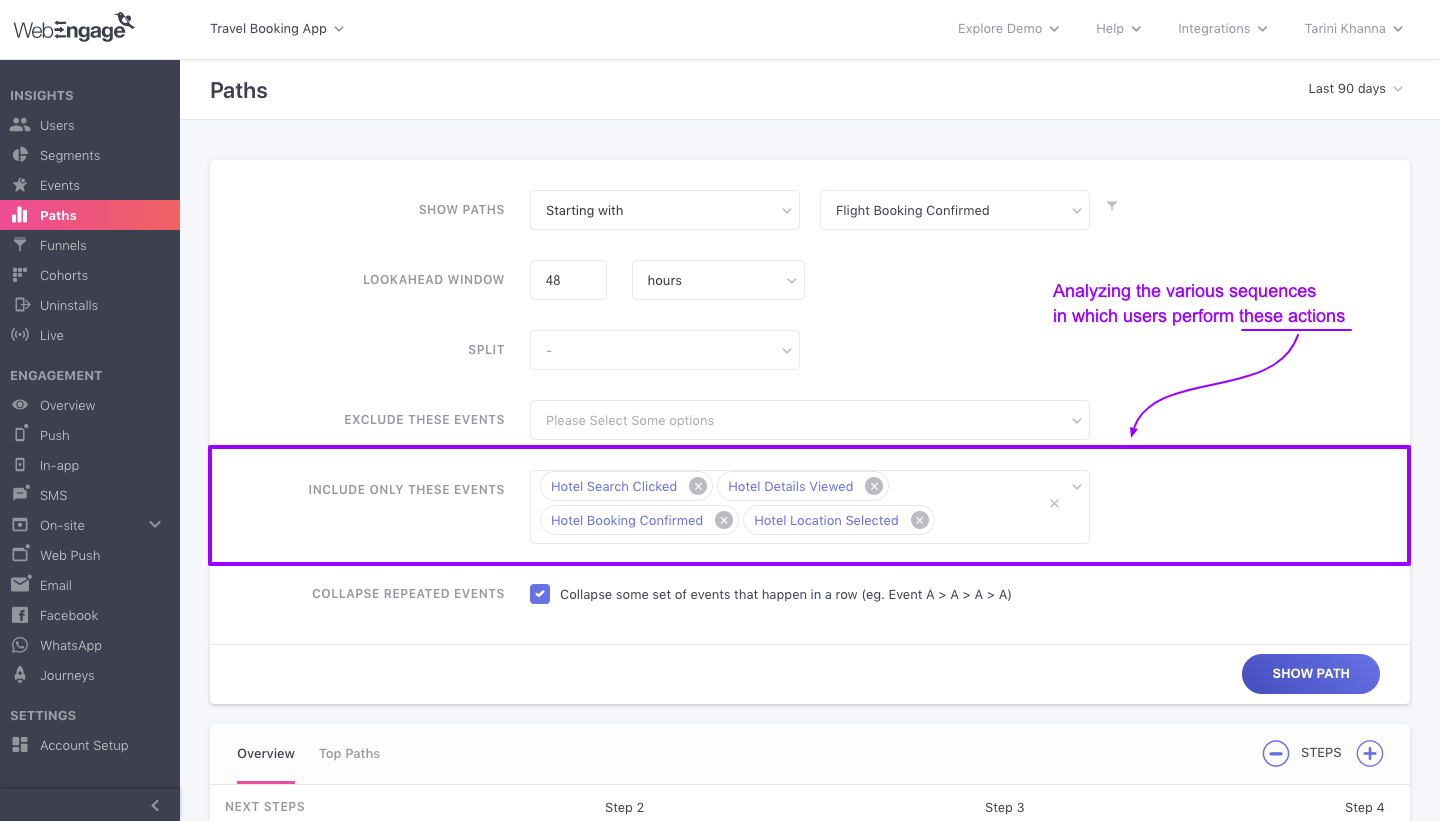
Task: Open the Help menu
Action: click(1119, 29)
